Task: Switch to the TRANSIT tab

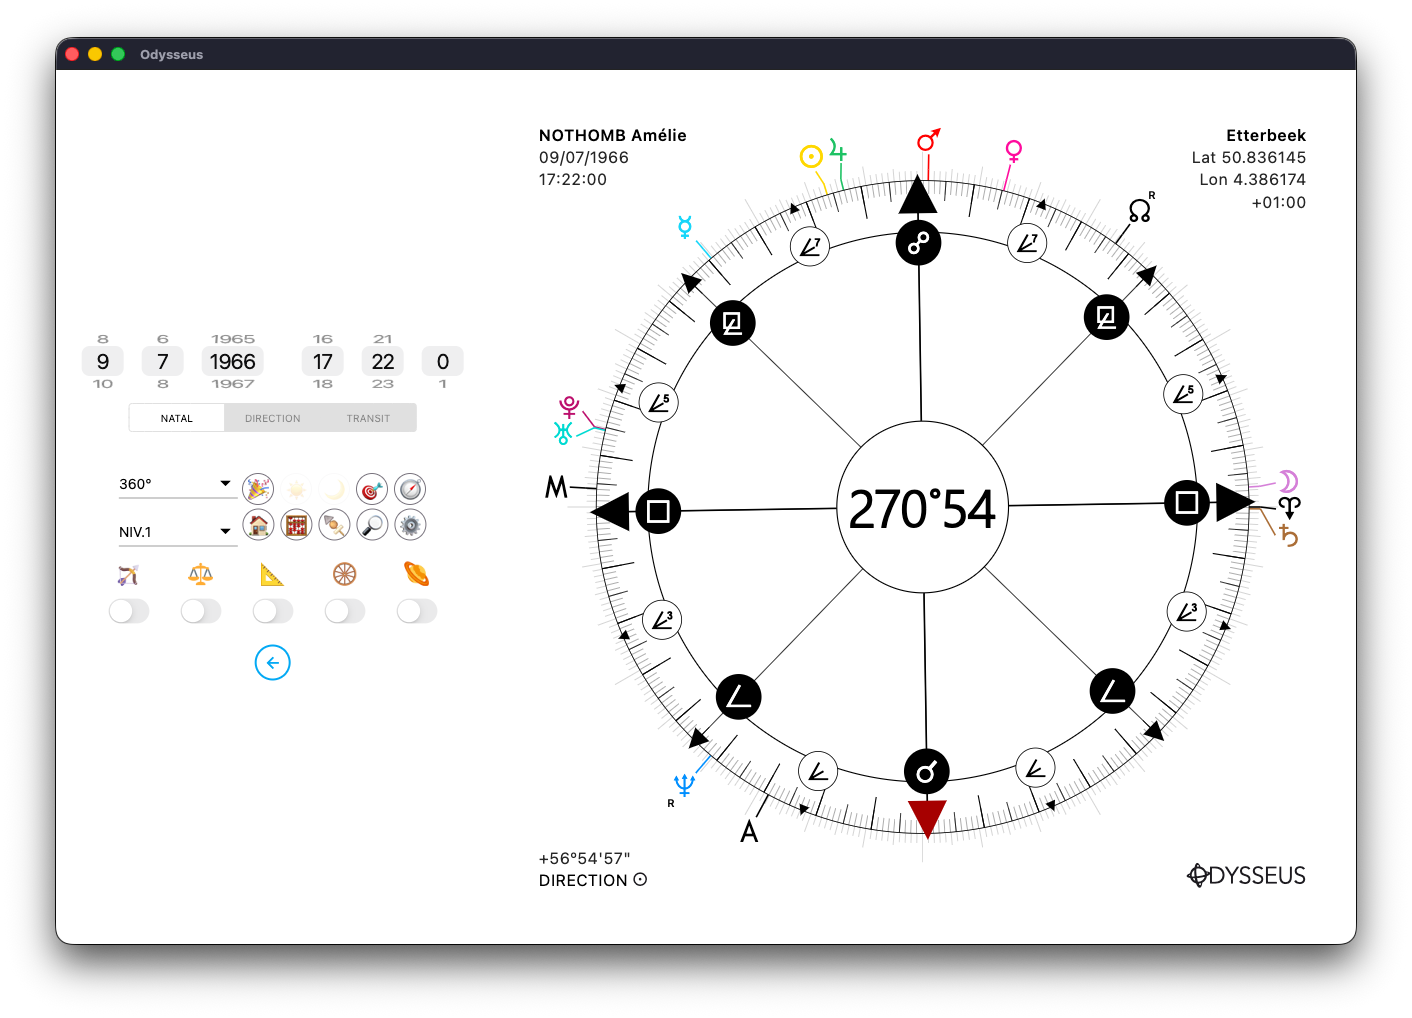Action: (x=368, y=418)
